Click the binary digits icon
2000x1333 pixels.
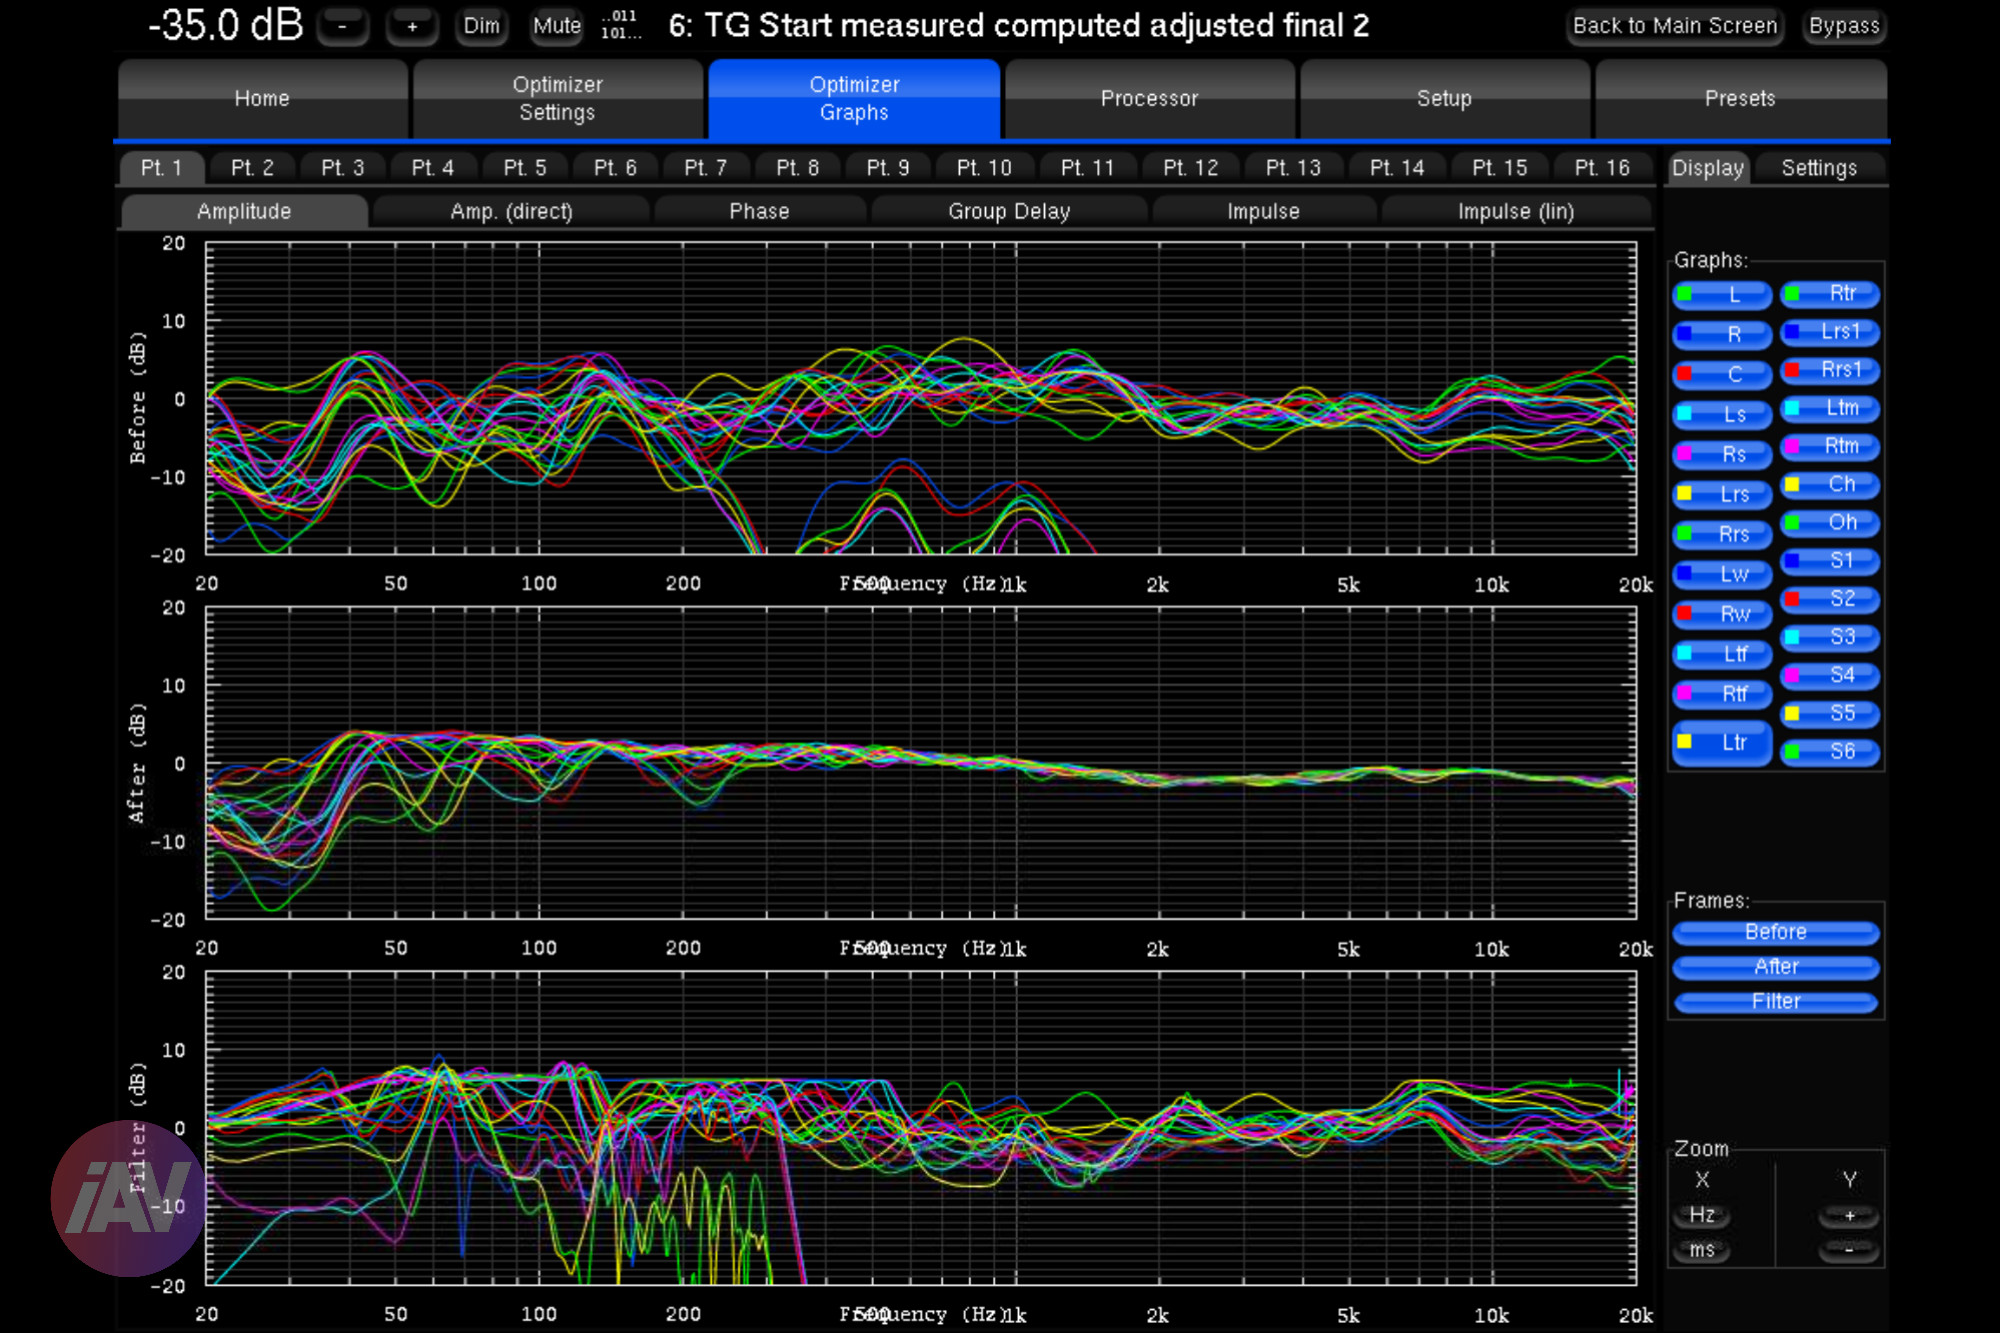pyautogui.click(x=619, y=25)
